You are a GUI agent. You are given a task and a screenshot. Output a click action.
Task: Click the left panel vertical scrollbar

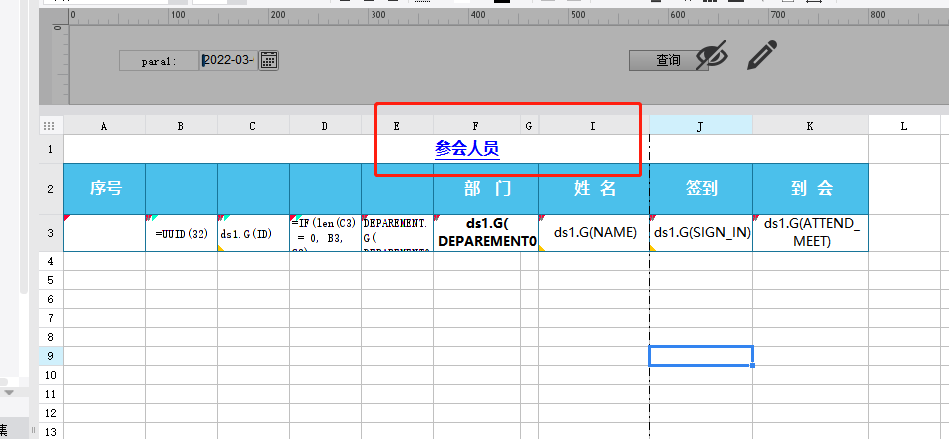coord(24,145)
